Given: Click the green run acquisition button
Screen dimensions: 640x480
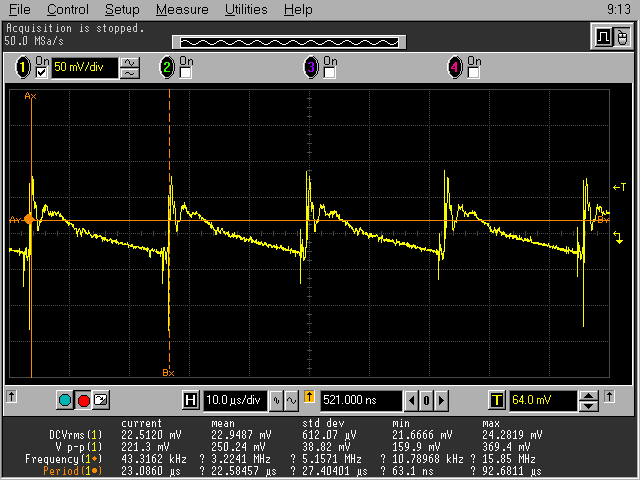Looking at the screenshot, I should click(65, 401).
